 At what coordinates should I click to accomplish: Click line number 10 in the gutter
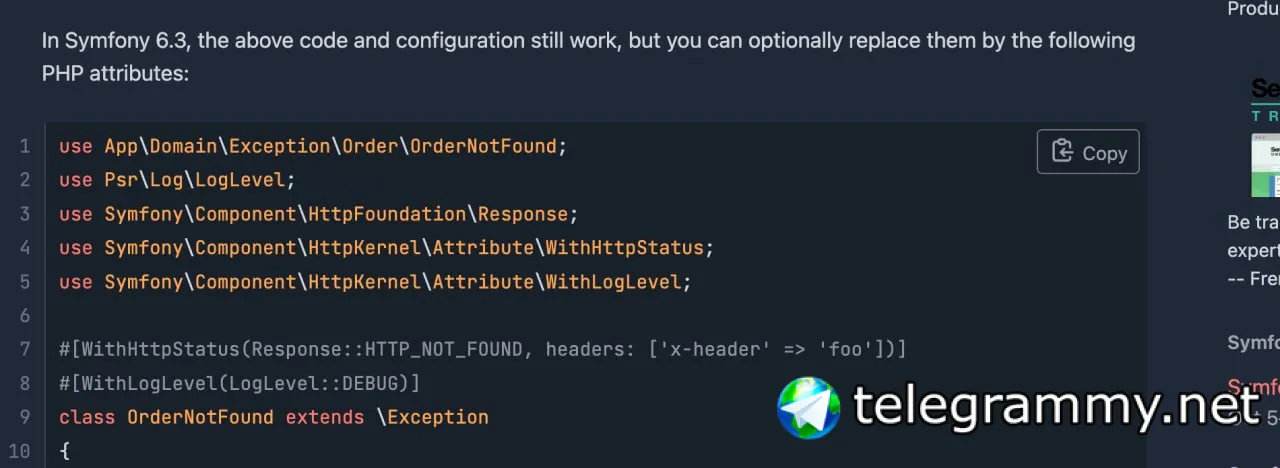click(x=24, y=451)
